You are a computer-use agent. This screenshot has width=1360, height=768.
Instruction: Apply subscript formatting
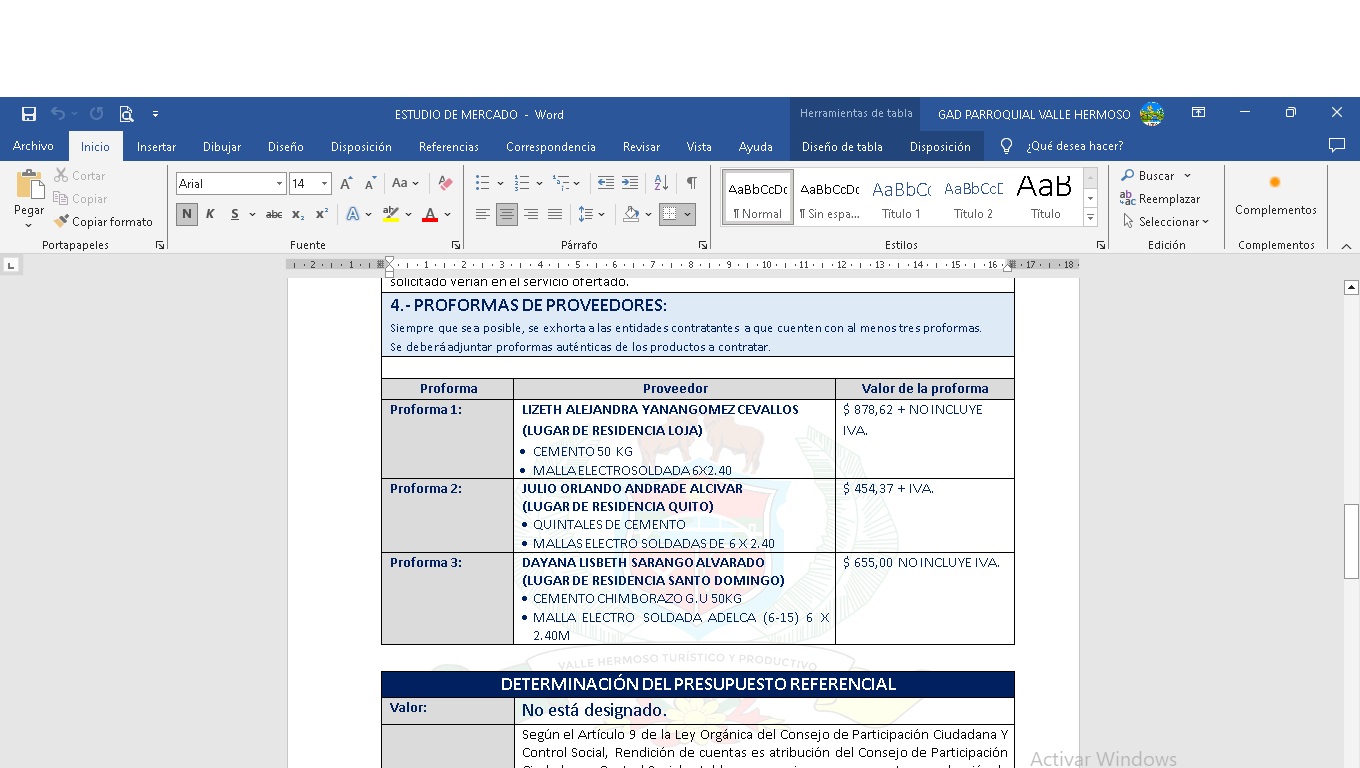(298, 214)
